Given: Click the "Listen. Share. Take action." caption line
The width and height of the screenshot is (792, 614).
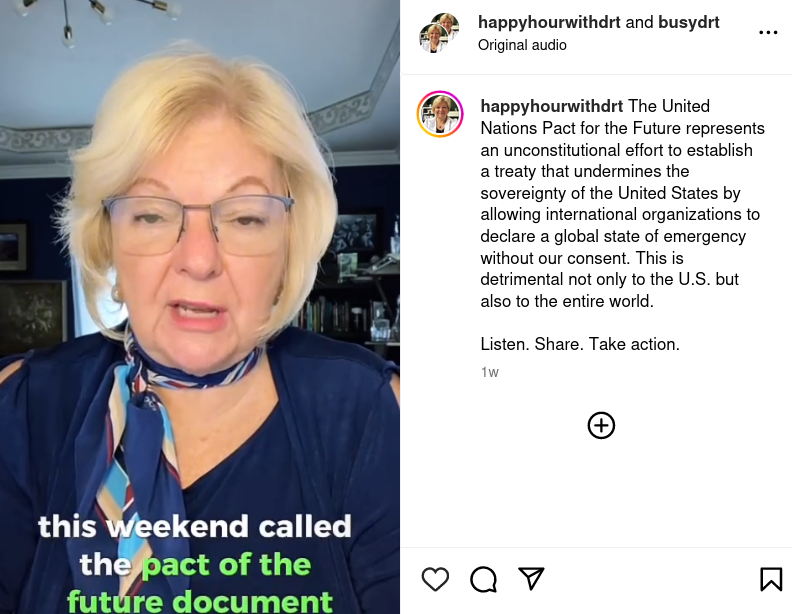Looking at the screenshot, I should [580, 344].
